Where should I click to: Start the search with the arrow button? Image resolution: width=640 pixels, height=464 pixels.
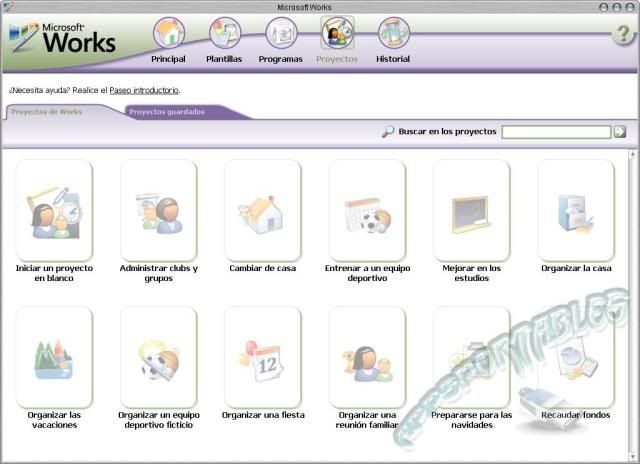(620, 131)
